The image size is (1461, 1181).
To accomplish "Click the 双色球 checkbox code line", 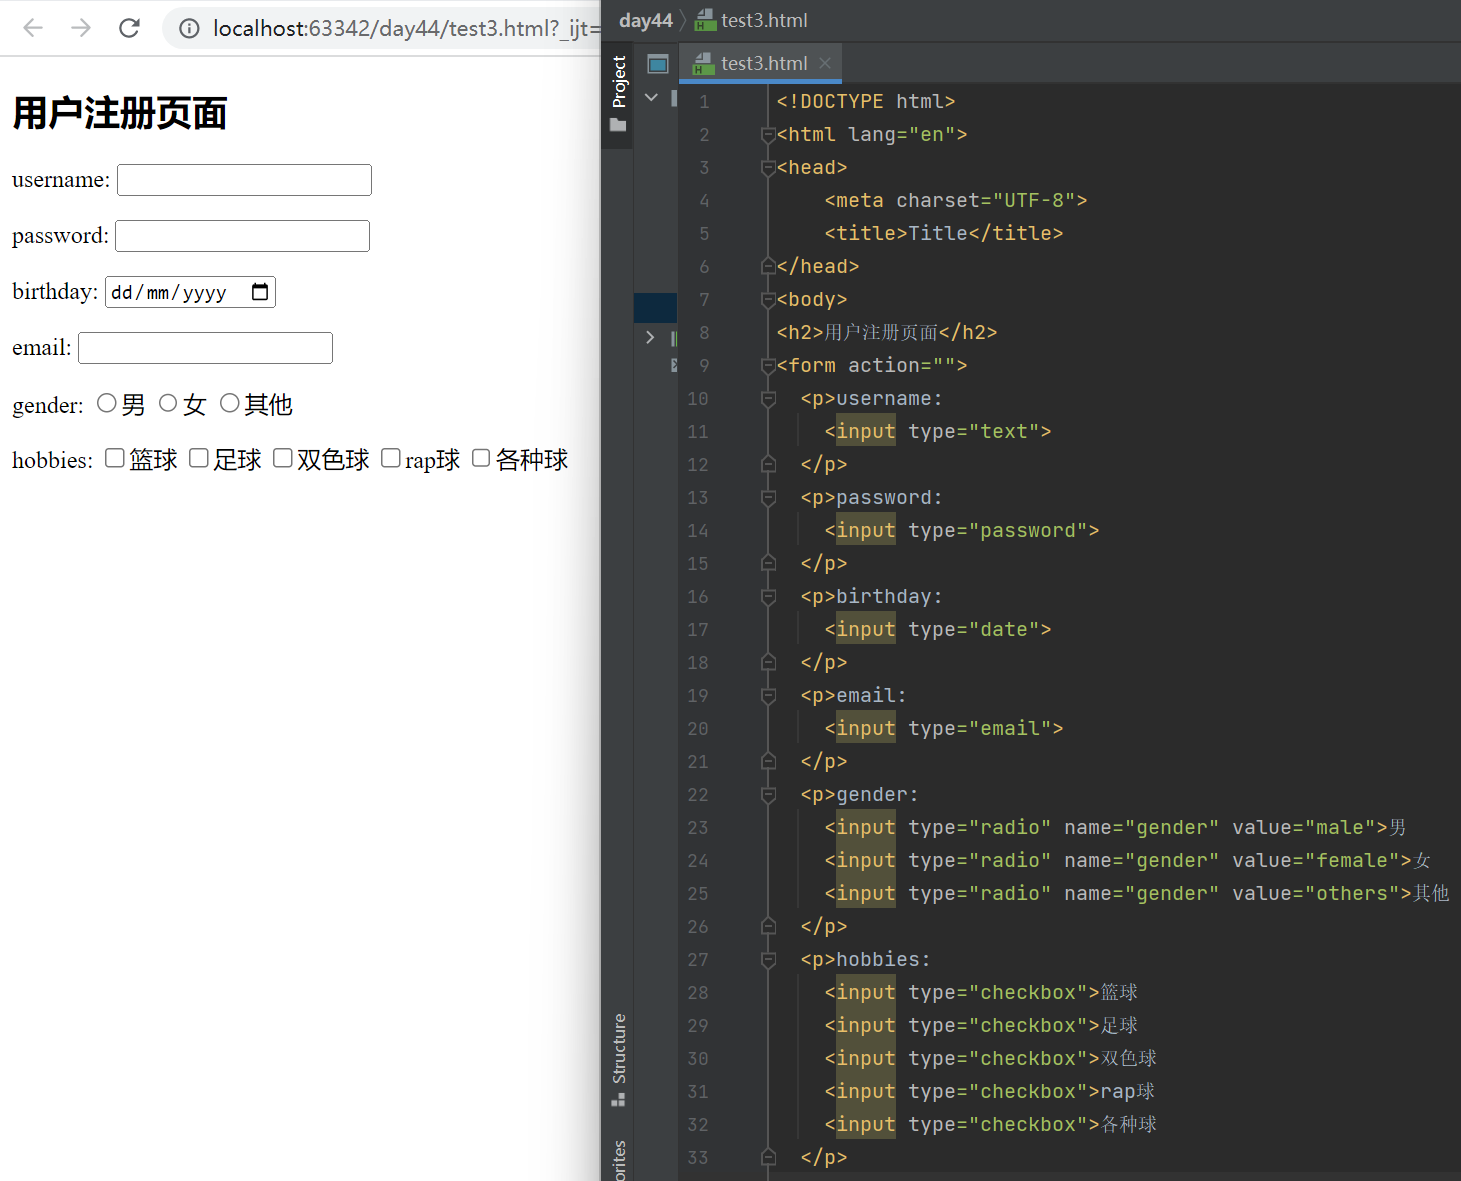I will point(991,1059).
